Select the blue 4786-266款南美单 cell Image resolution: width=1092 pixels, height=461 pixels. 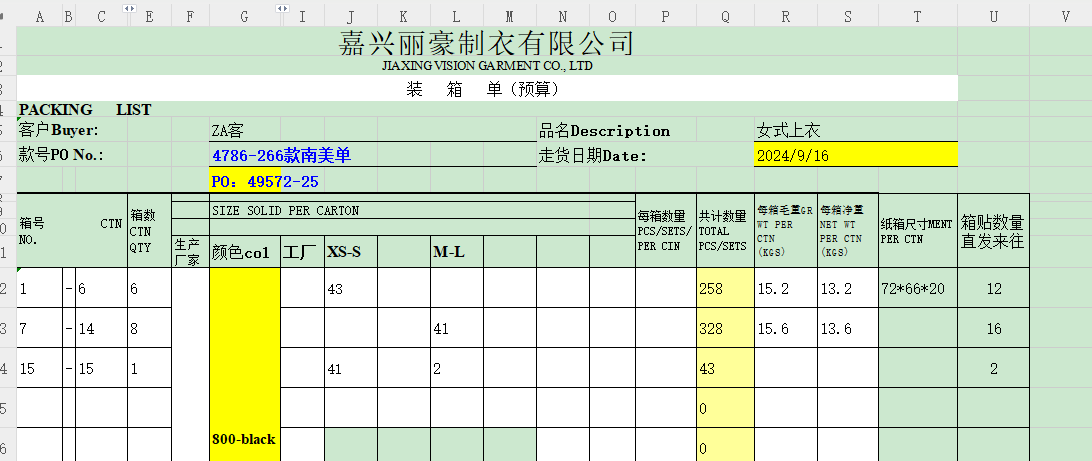[x=372, y=155]
